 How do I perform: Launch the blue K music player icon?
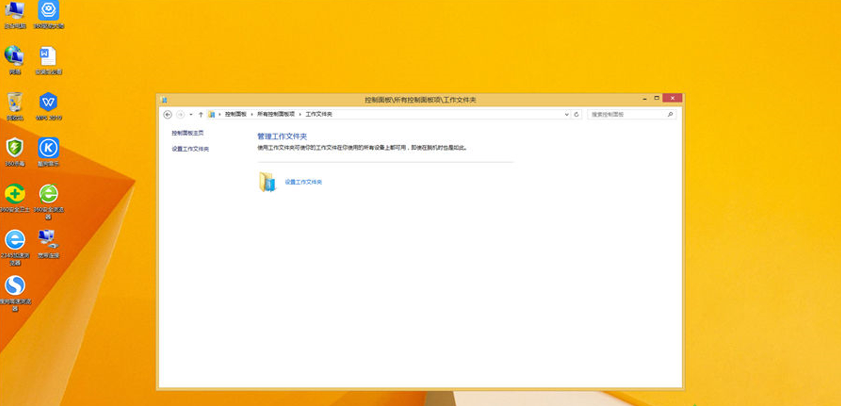click(x=48, y=149)
